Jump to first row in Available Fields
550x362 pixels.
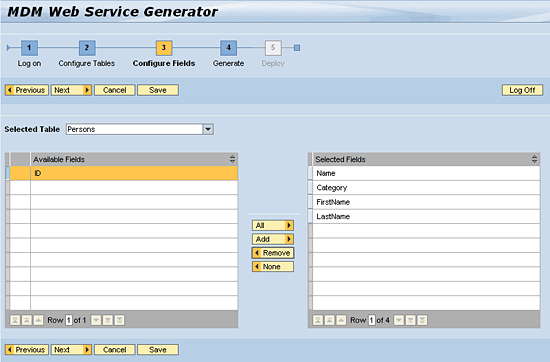point(15,320)
